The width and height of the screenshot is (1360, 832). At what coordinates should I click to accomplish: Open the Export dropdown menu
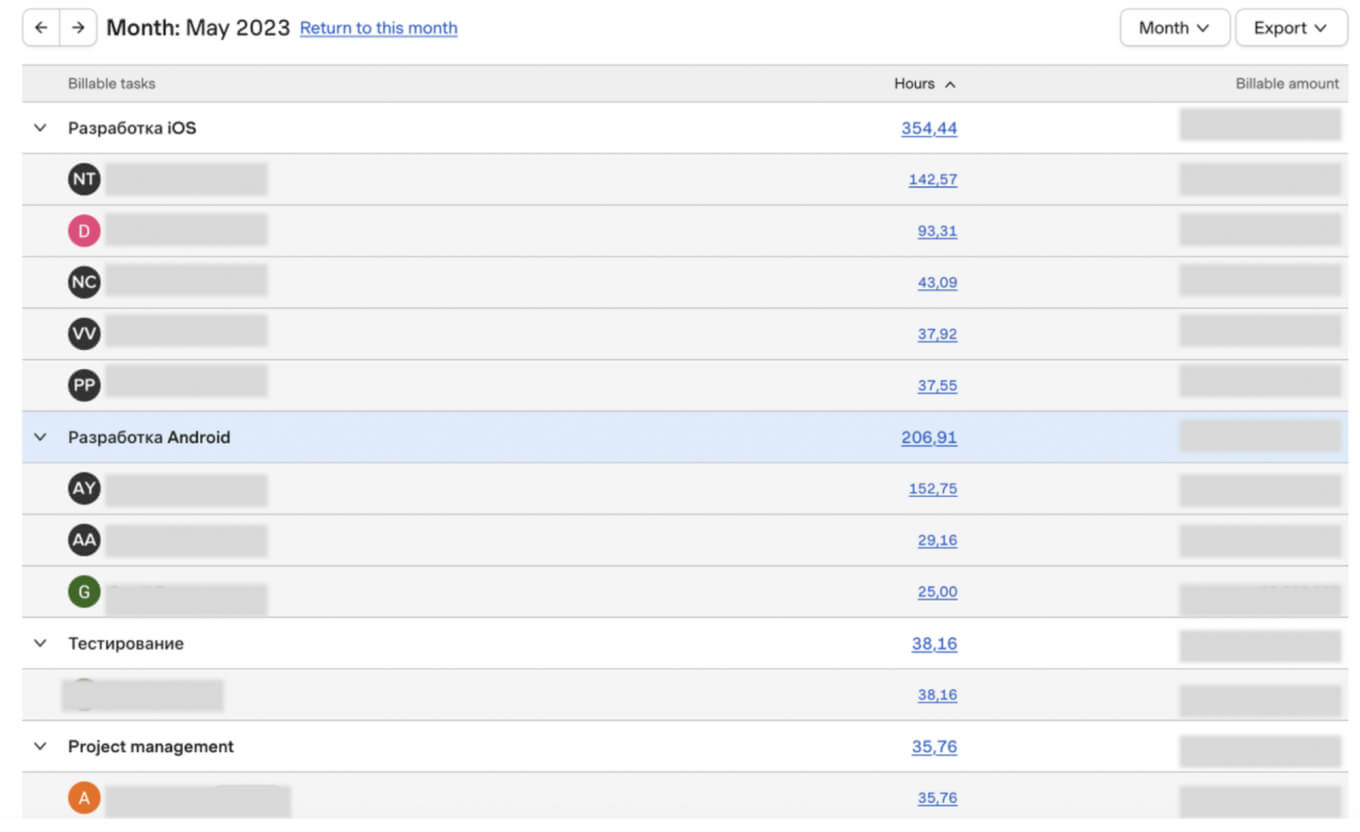[x=1290, y=28]
